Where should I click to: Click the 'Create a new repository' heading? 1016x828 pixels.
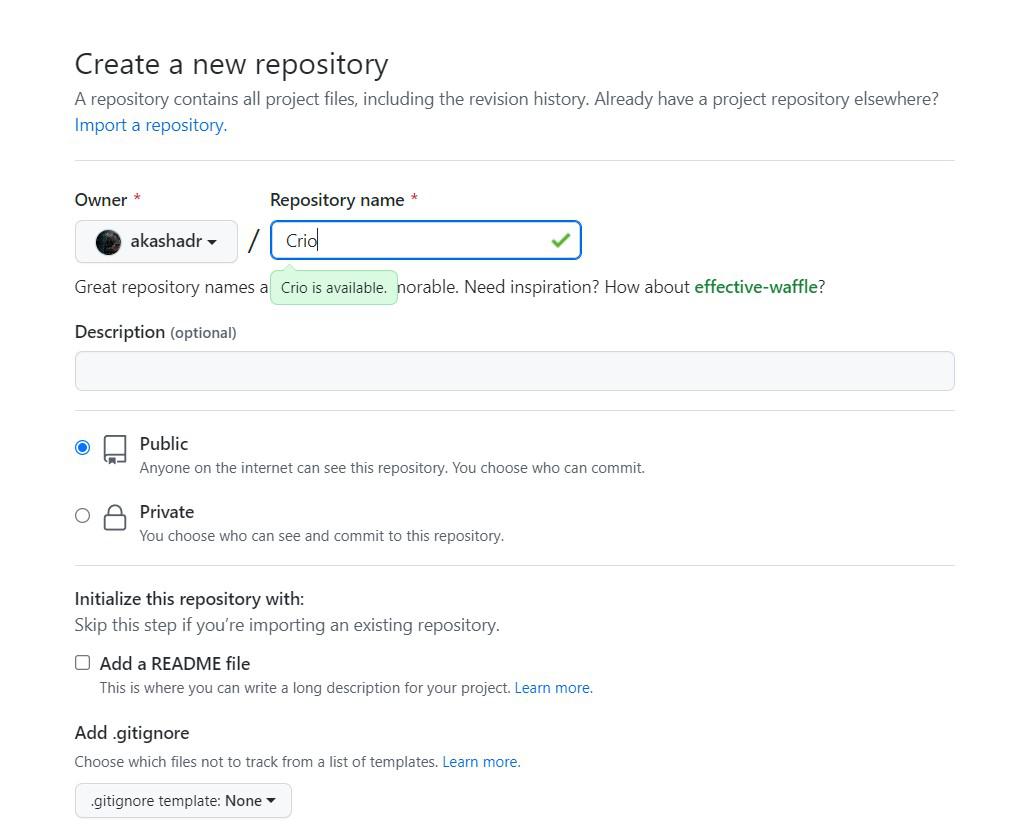tap(231, 64)
